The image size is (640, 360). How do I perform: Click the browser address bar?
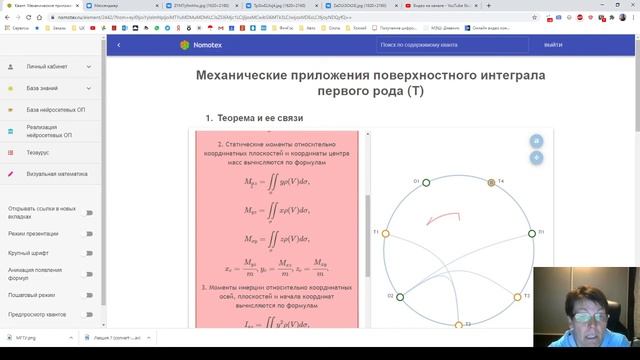pyautogui.click(x=290, y=17)
